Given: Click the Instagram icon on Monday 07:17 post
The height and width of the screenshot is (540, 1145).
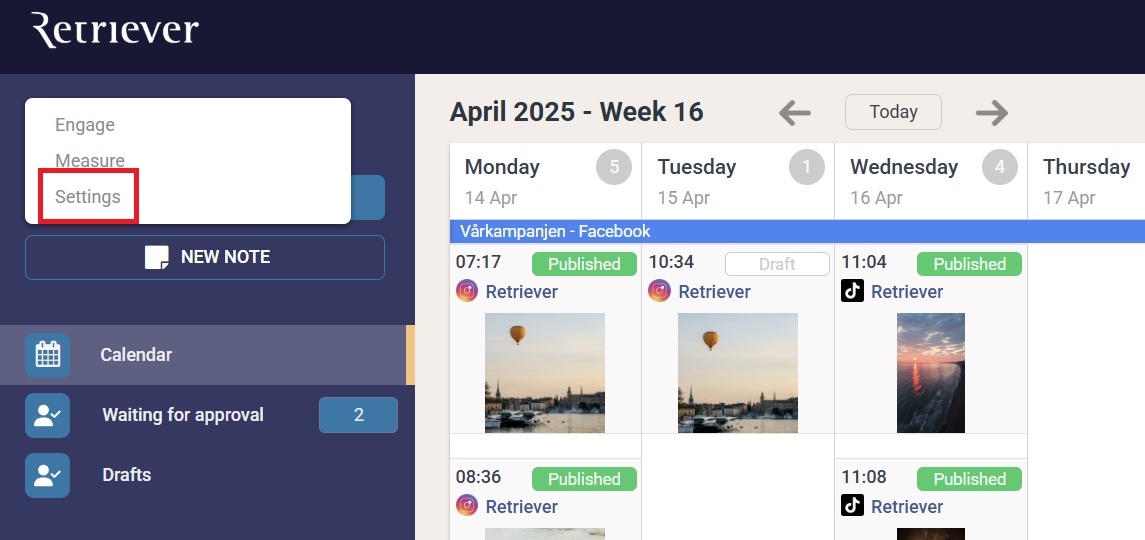Looking at the screenshot, I should tap(467, 291).
